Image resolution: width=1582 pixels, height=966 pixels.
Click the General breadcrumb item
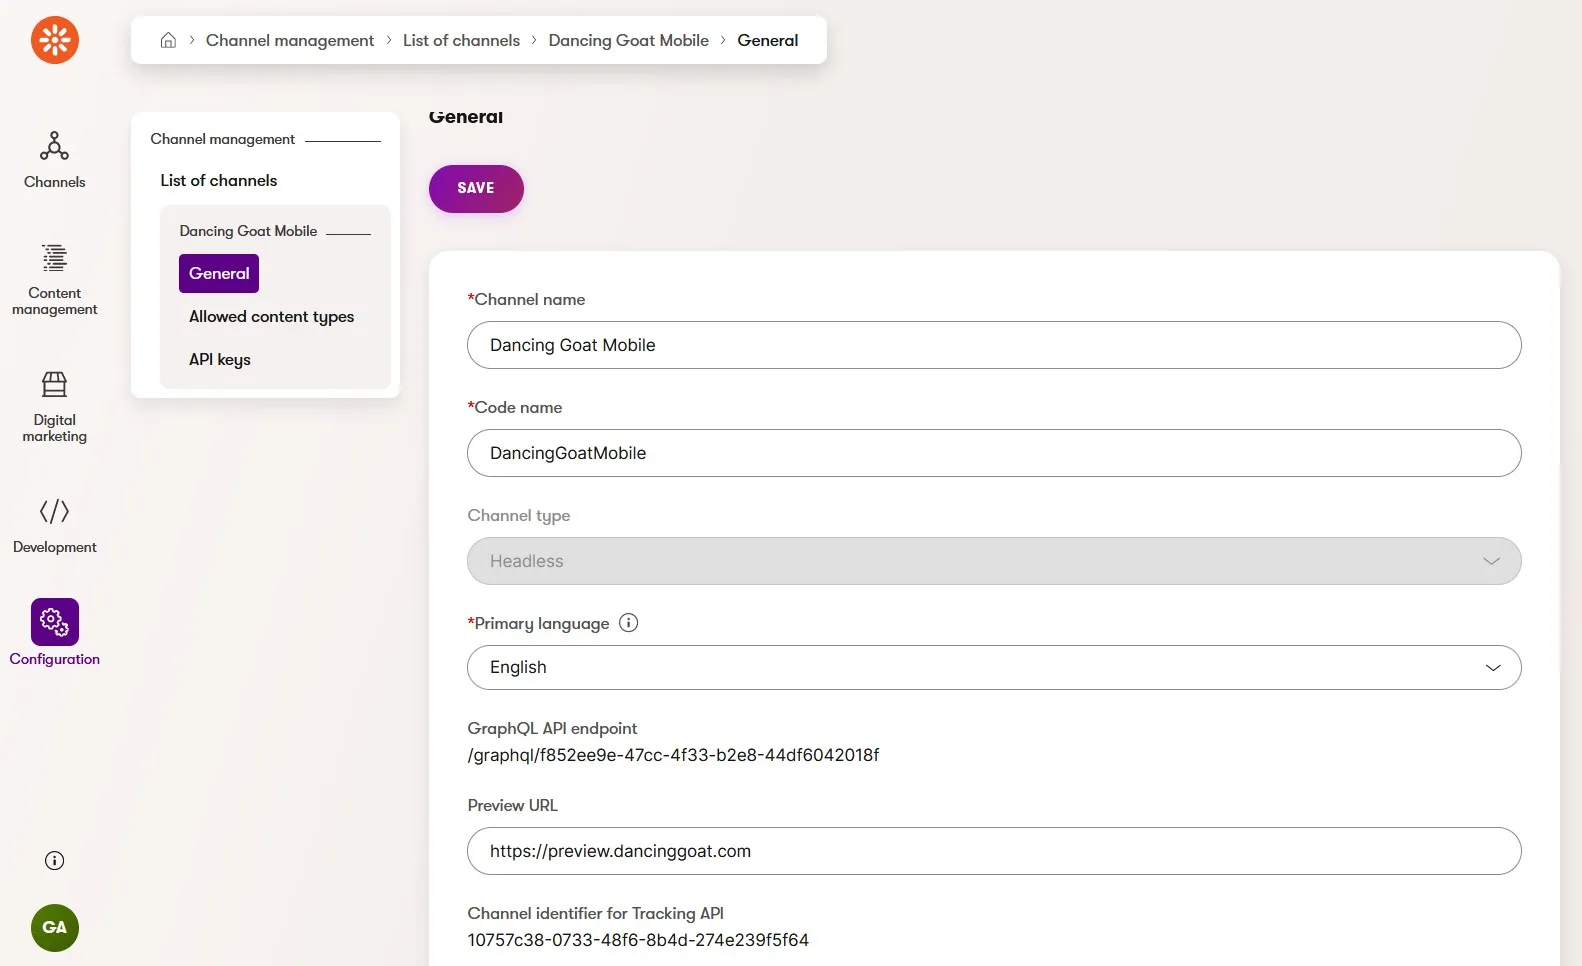[767, 40]
